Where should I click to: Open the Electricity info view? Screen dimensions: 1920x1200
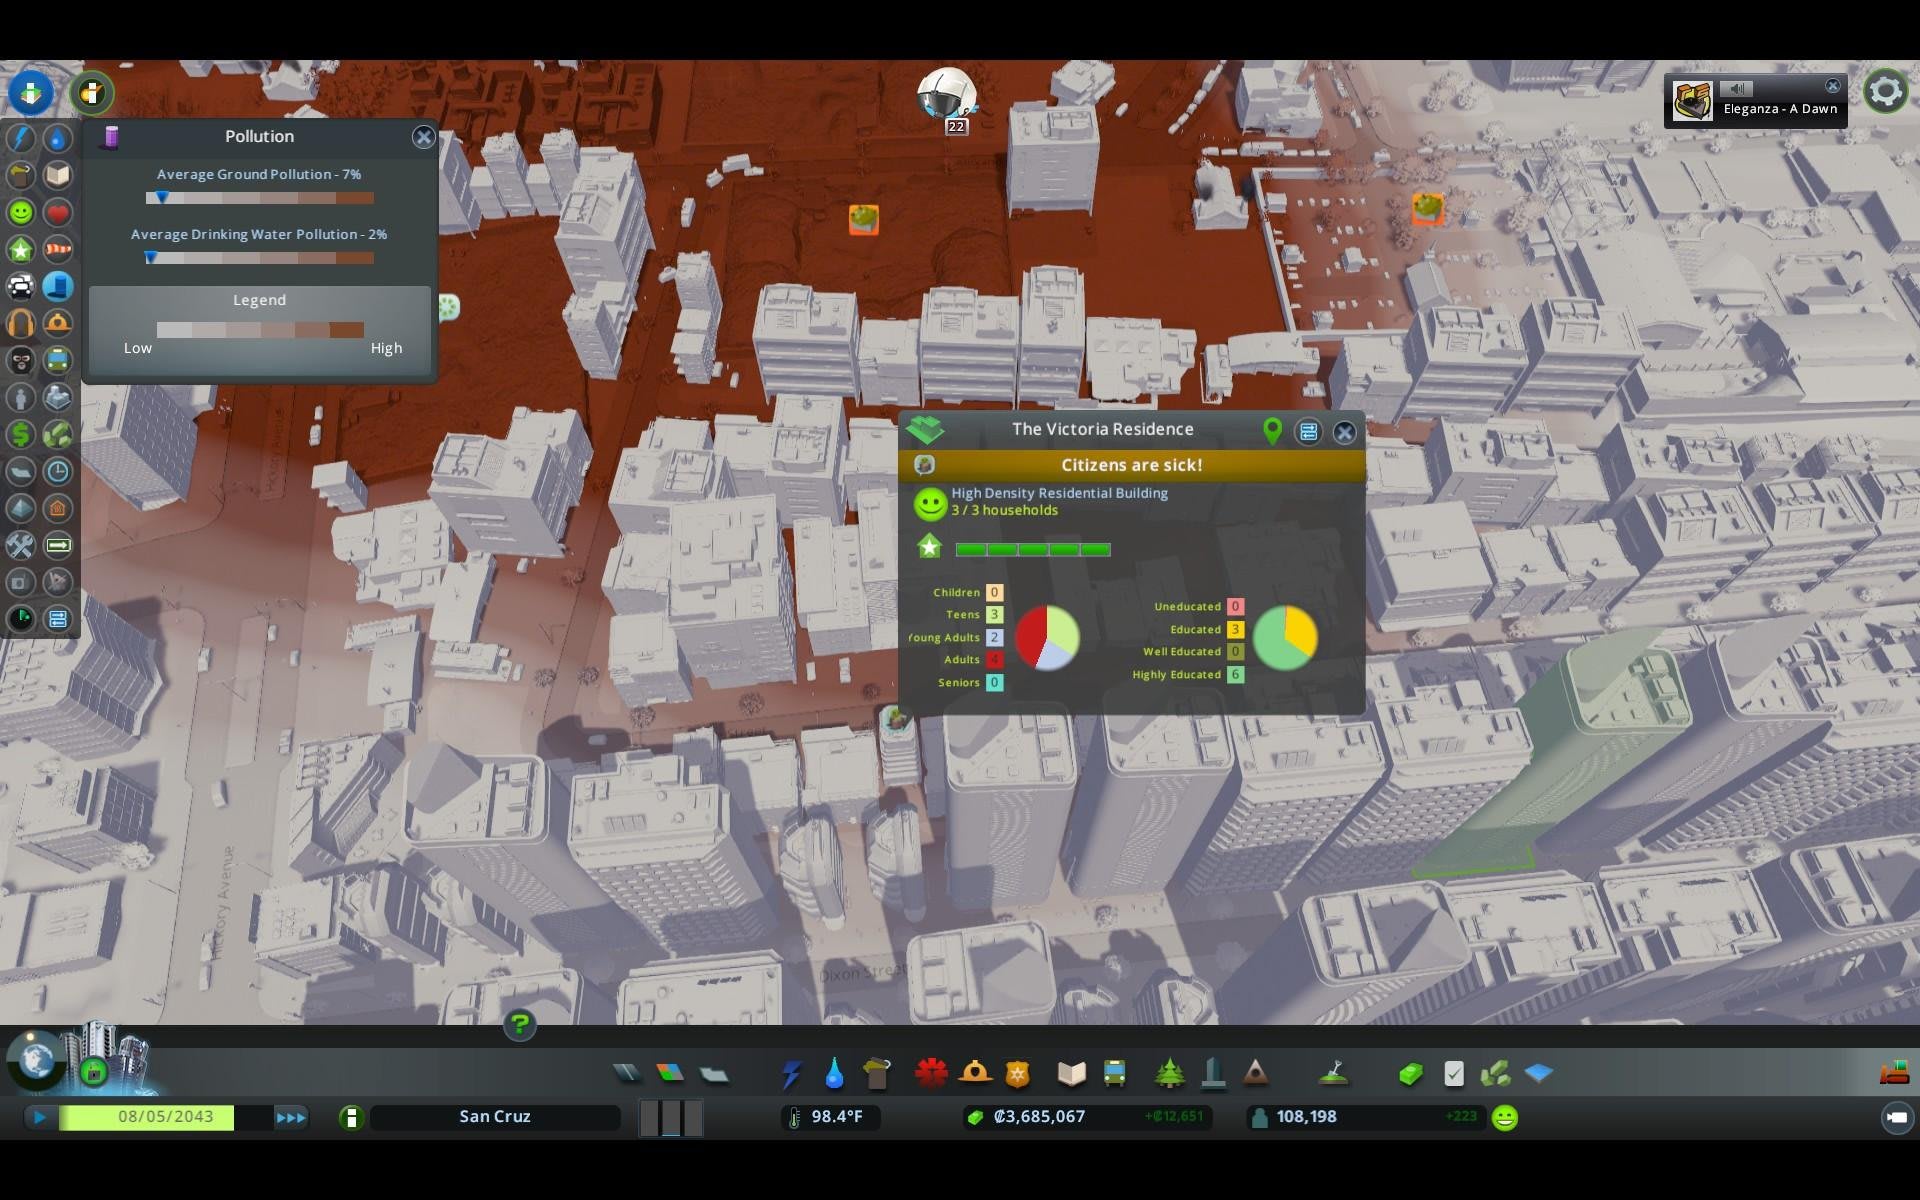pyautogui.click(x=21, y=138)
